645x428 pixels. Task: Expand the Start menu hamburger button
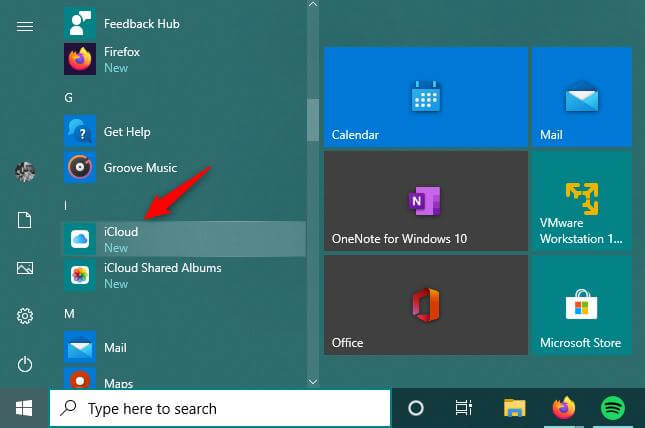[25, 27]
